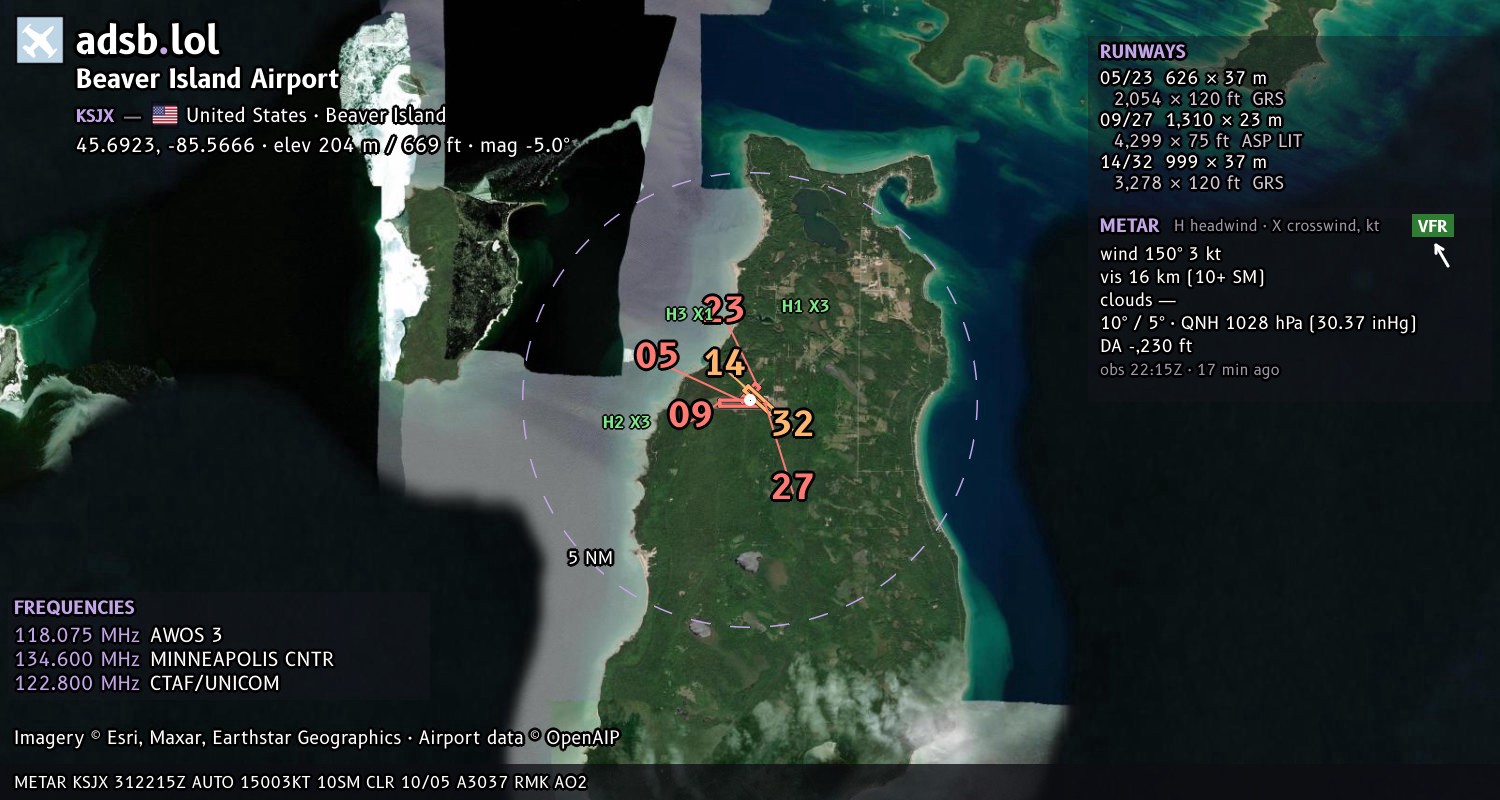Select the FREQUENCIES panel heading
This screenshot has height=800, width=1500.
(x=74, y=608)
